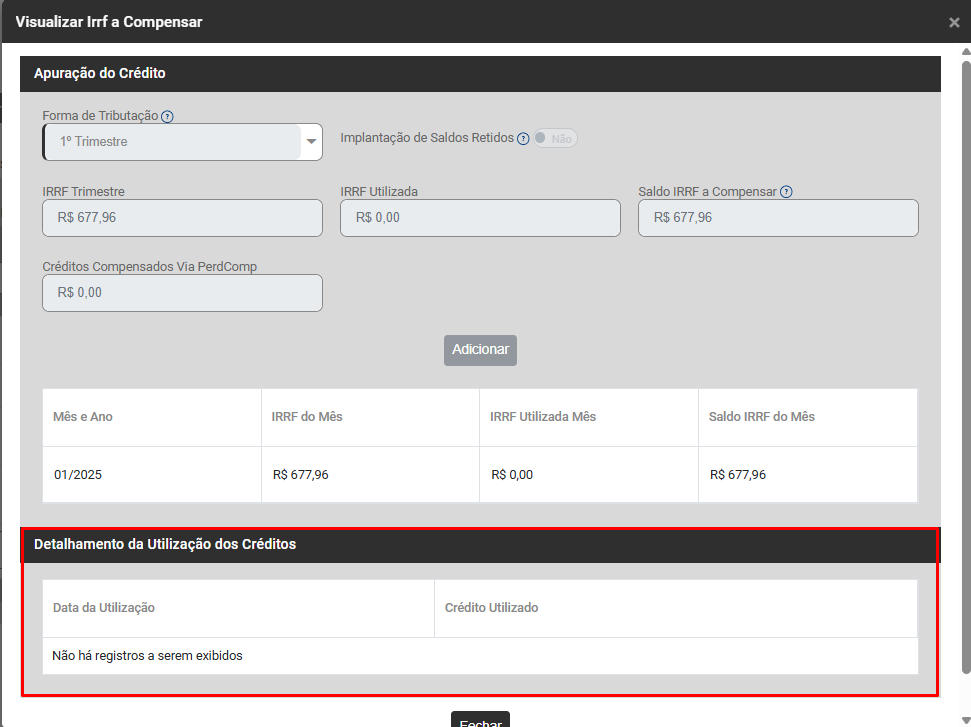
Task: Click help icon next to Implantação de Saldos Retidos
Action: tap(523, 139)
